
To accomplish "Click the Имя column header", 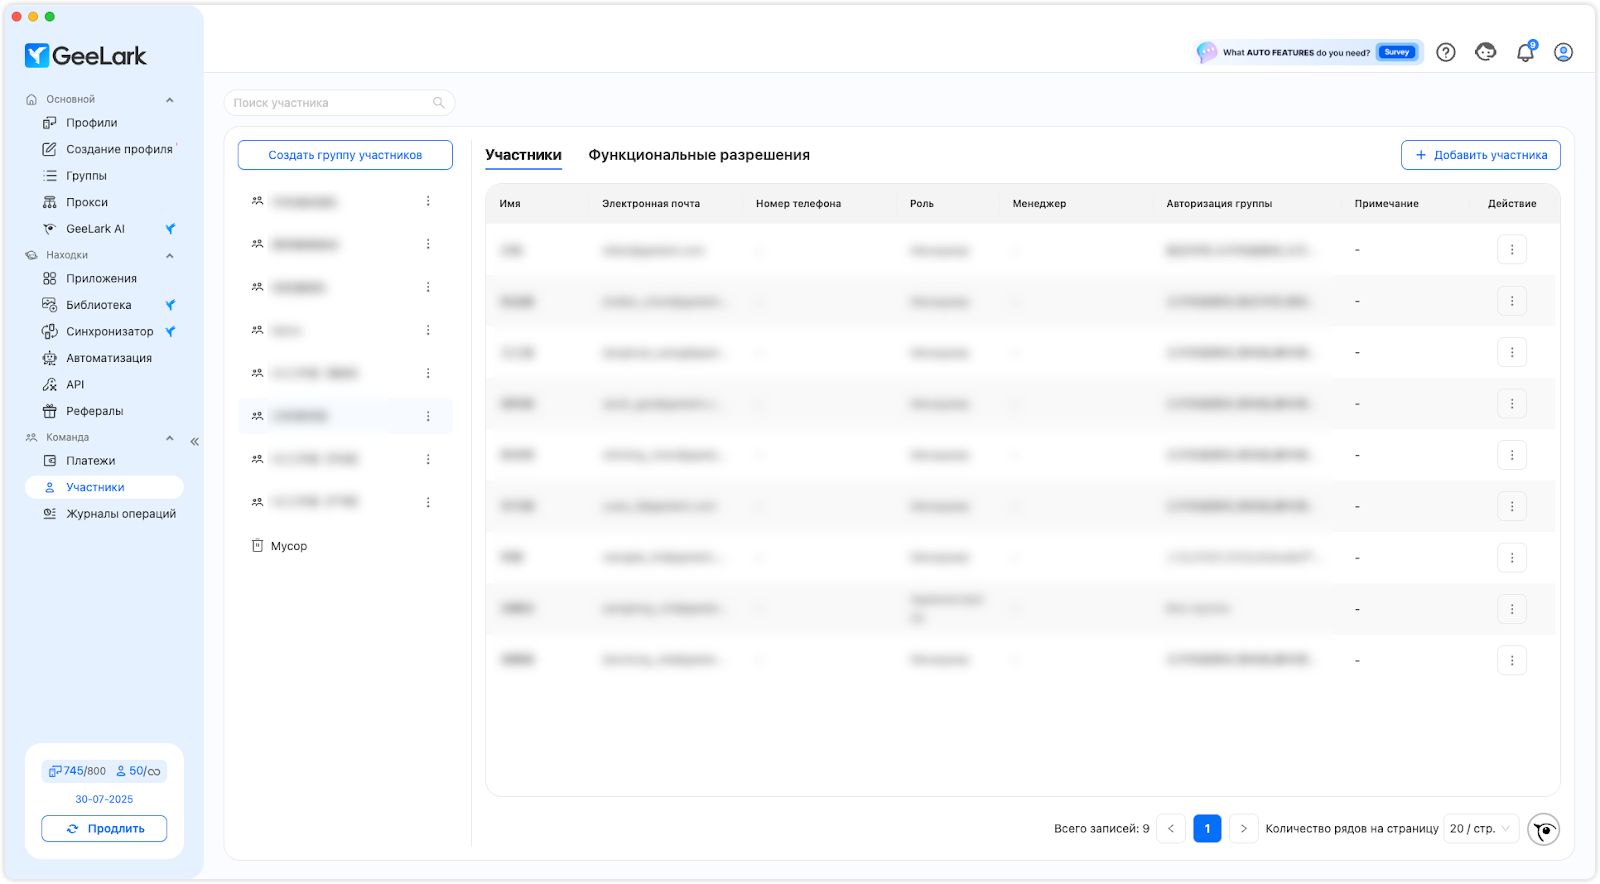I will pyautogui.click(x=510, y=204).
